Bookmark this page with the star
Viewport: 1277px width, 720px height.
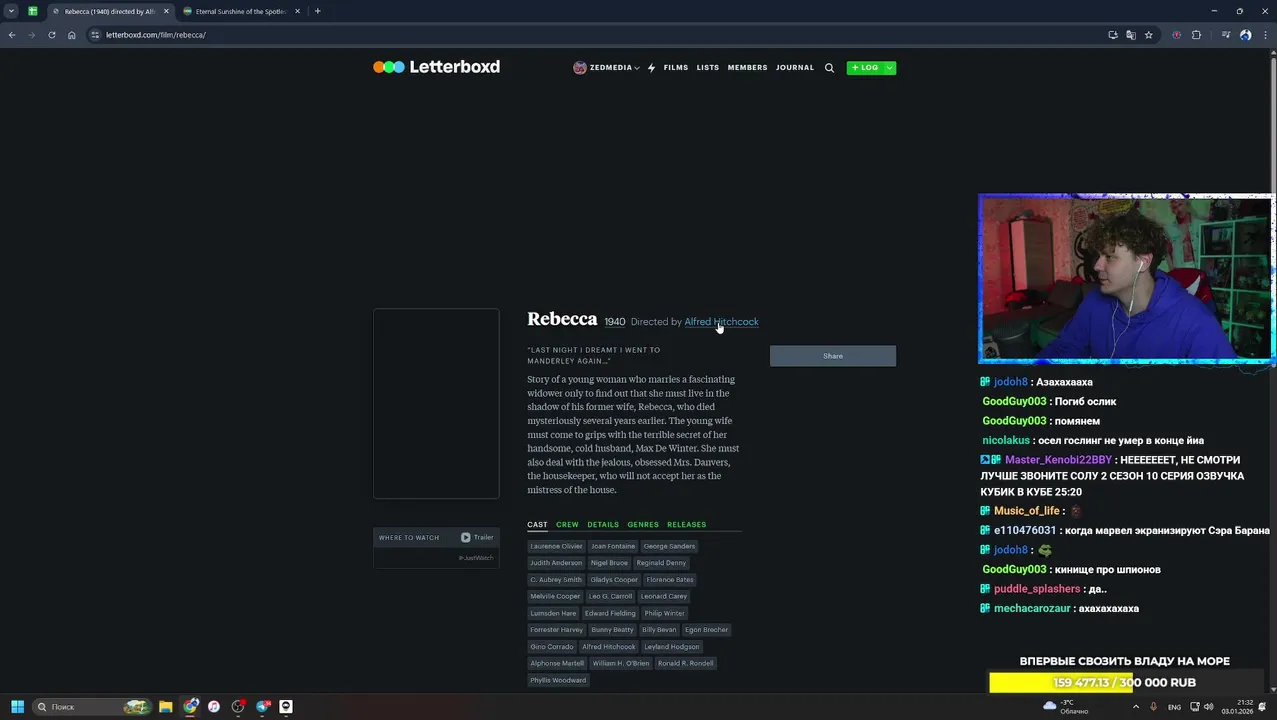pyautogui.click(x=1149, y=35)
